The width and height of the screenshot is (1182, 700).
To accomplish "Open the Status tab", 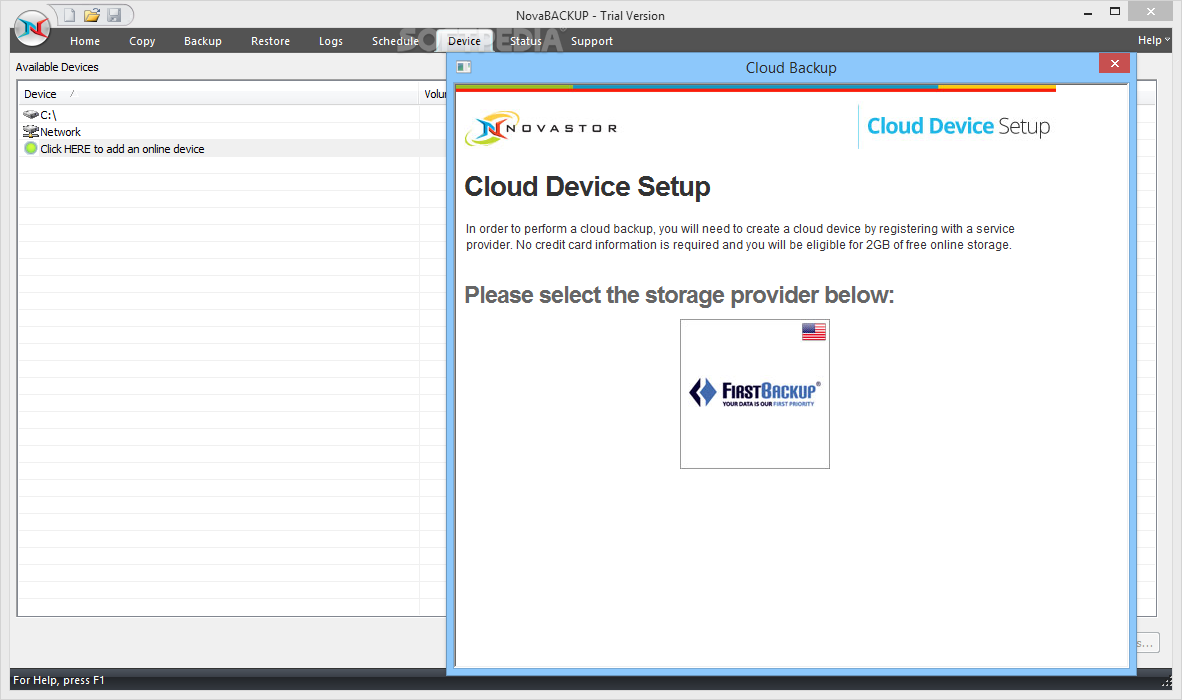I will click(525, 41).
